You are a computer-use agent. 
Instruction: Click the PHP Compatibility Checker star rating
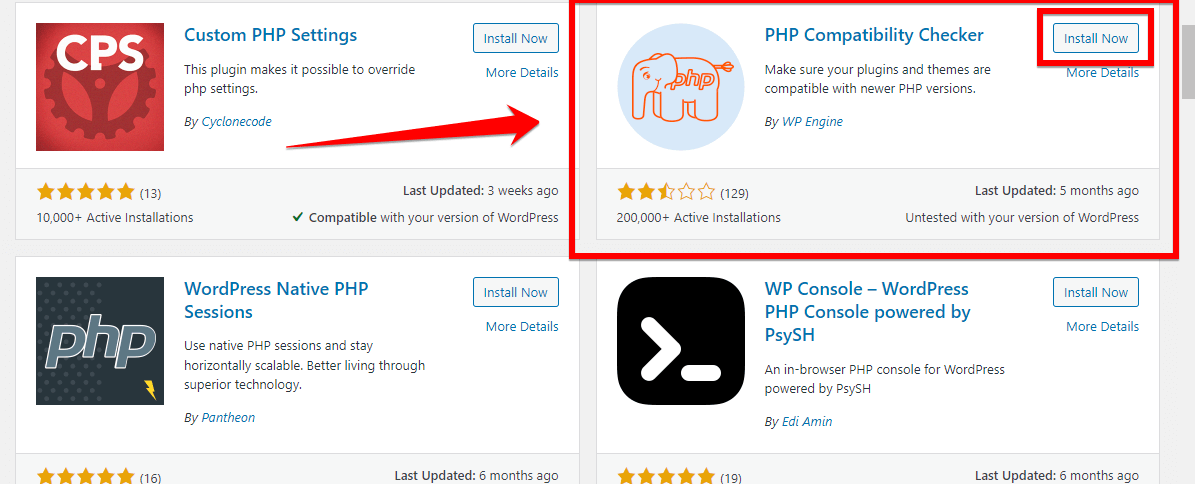click(x=666, y=192)
